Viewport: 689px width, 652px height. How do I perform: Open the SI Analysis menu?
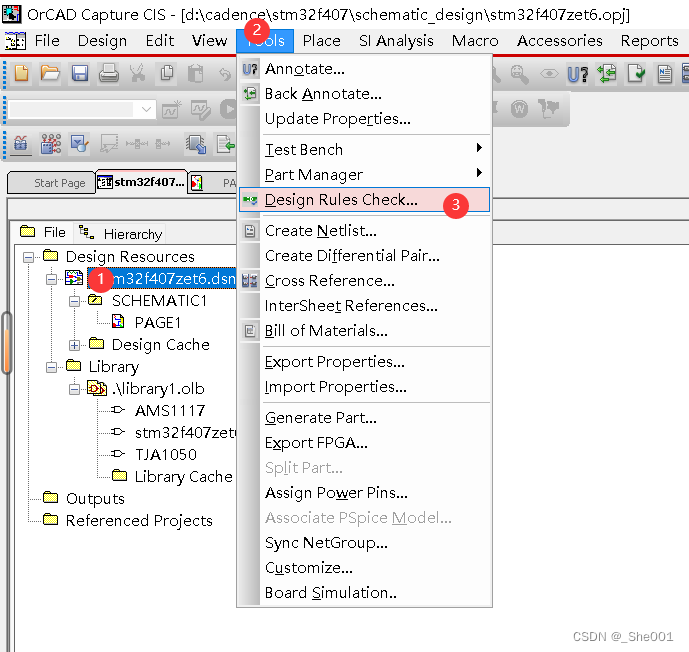click(x=396, y=41)
